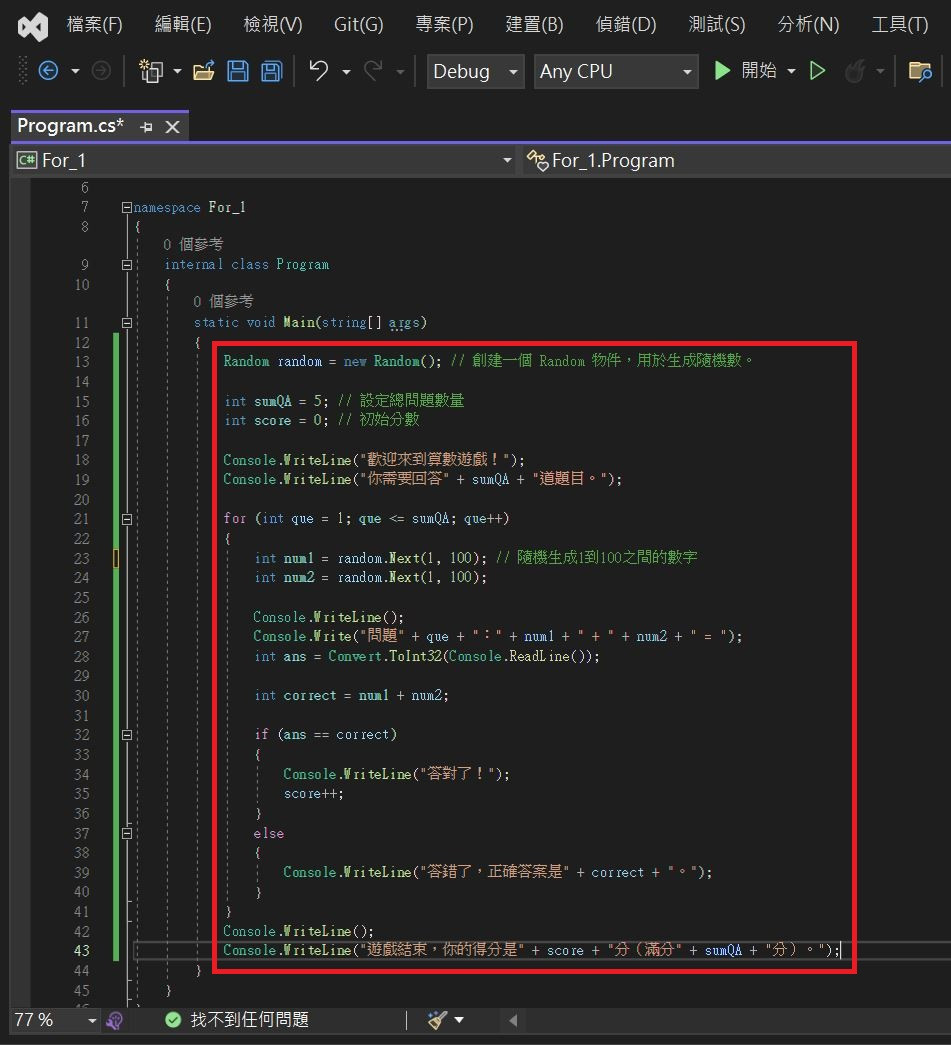Open the 偵錯(D) menu
The width and height of the screenshot is (951, 1045).
[x=626, y=25]
